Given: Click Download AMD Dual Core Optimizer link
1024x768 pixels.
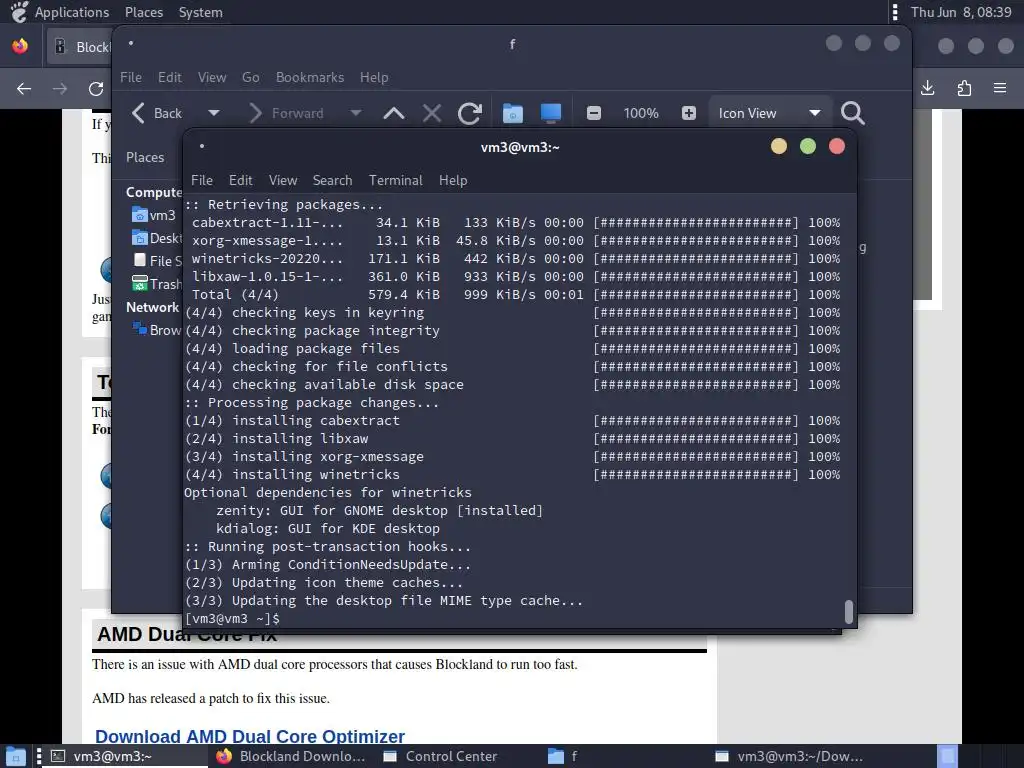Looking at the screenshot, I should coord(249,736).
